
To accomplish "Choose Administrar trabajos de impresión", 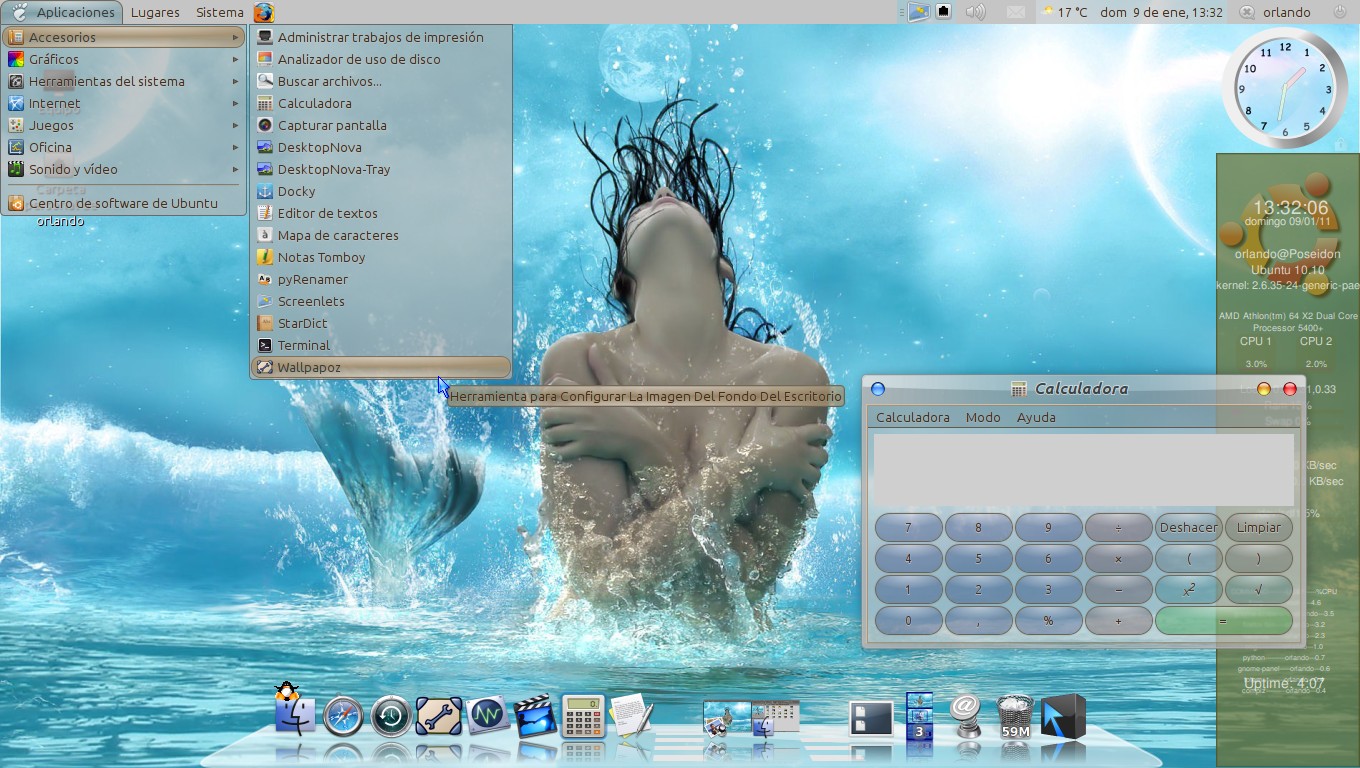I will (x=381, y=37).
